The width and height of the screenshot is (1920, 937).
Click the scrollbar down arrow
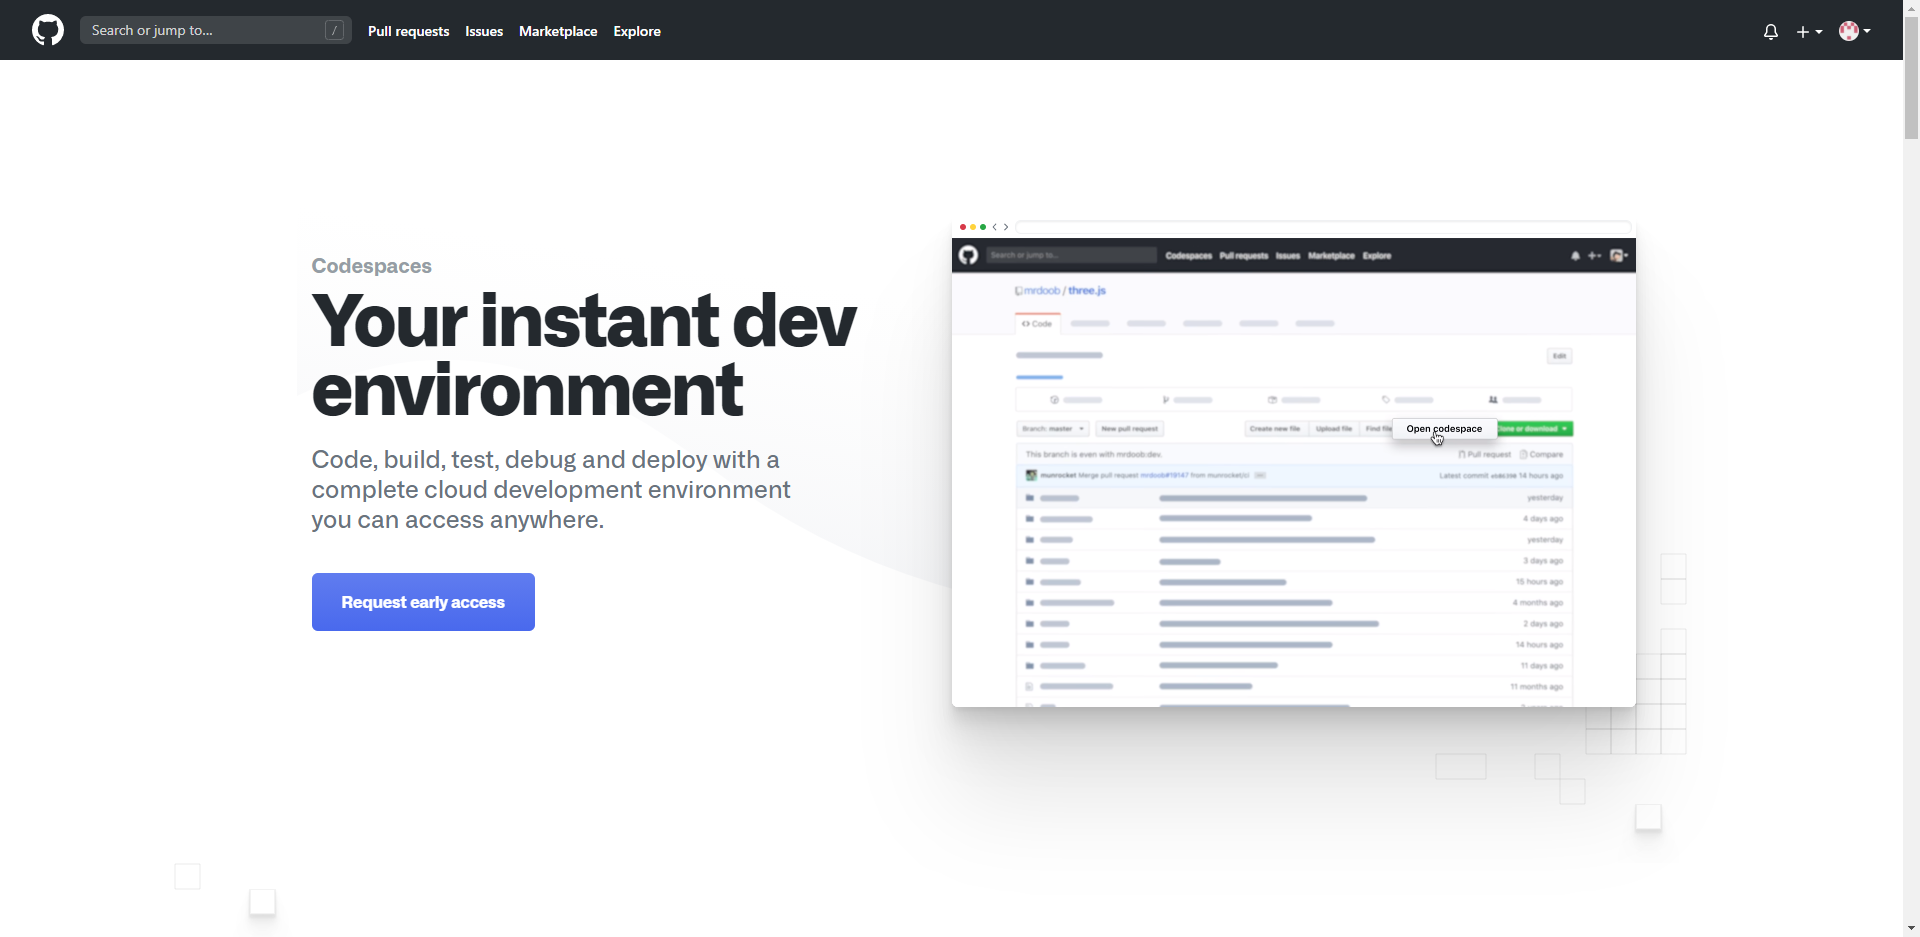[x=1911, y=929]
